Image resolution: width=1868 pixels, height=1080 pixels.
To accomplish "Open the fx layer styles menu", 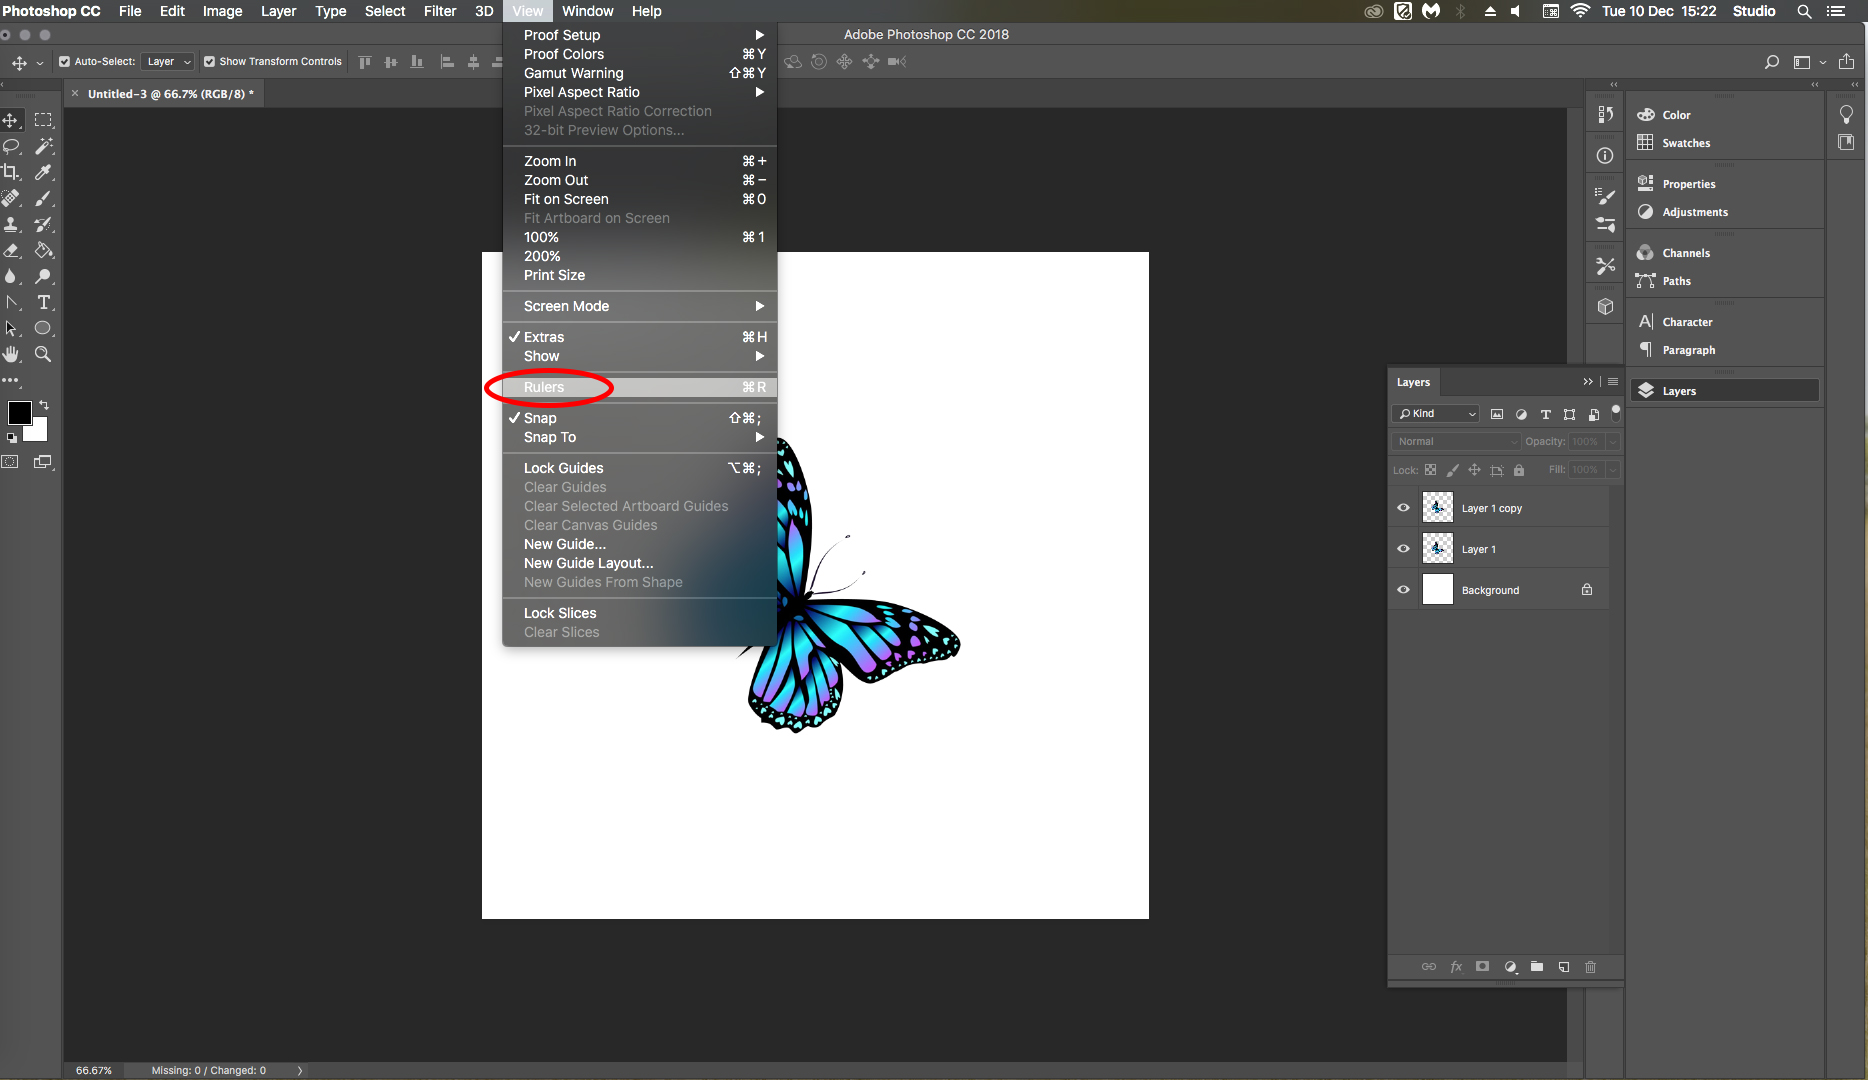I will (x=1456, y=967).
